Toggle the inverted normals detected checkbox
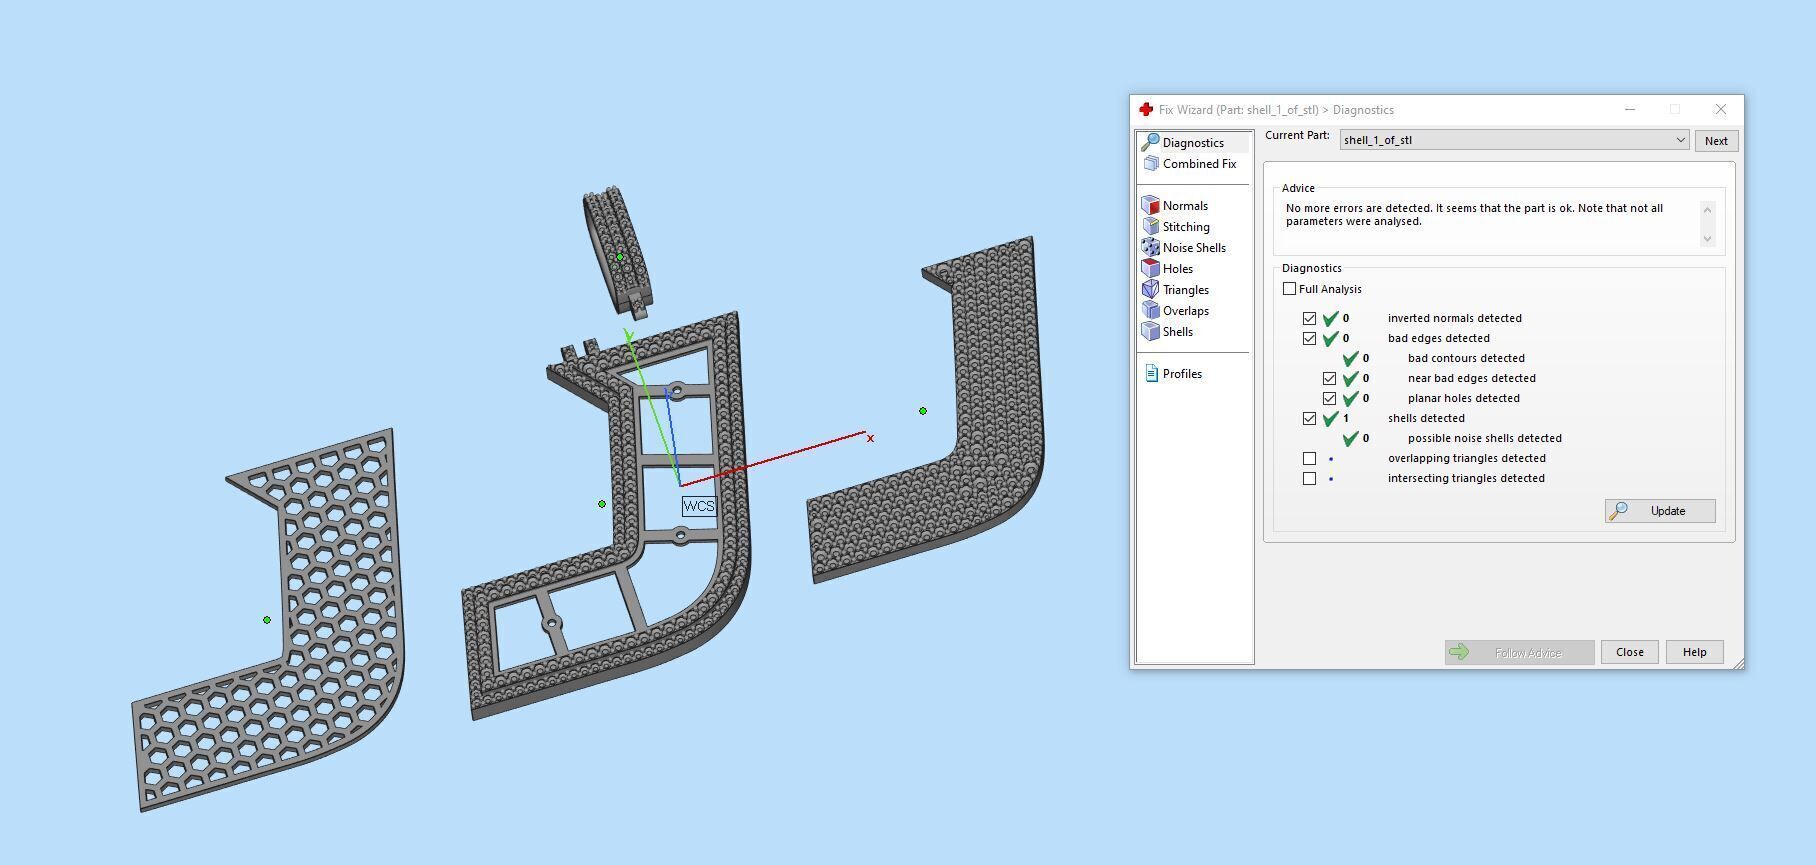 click(x=1310, y=318)
